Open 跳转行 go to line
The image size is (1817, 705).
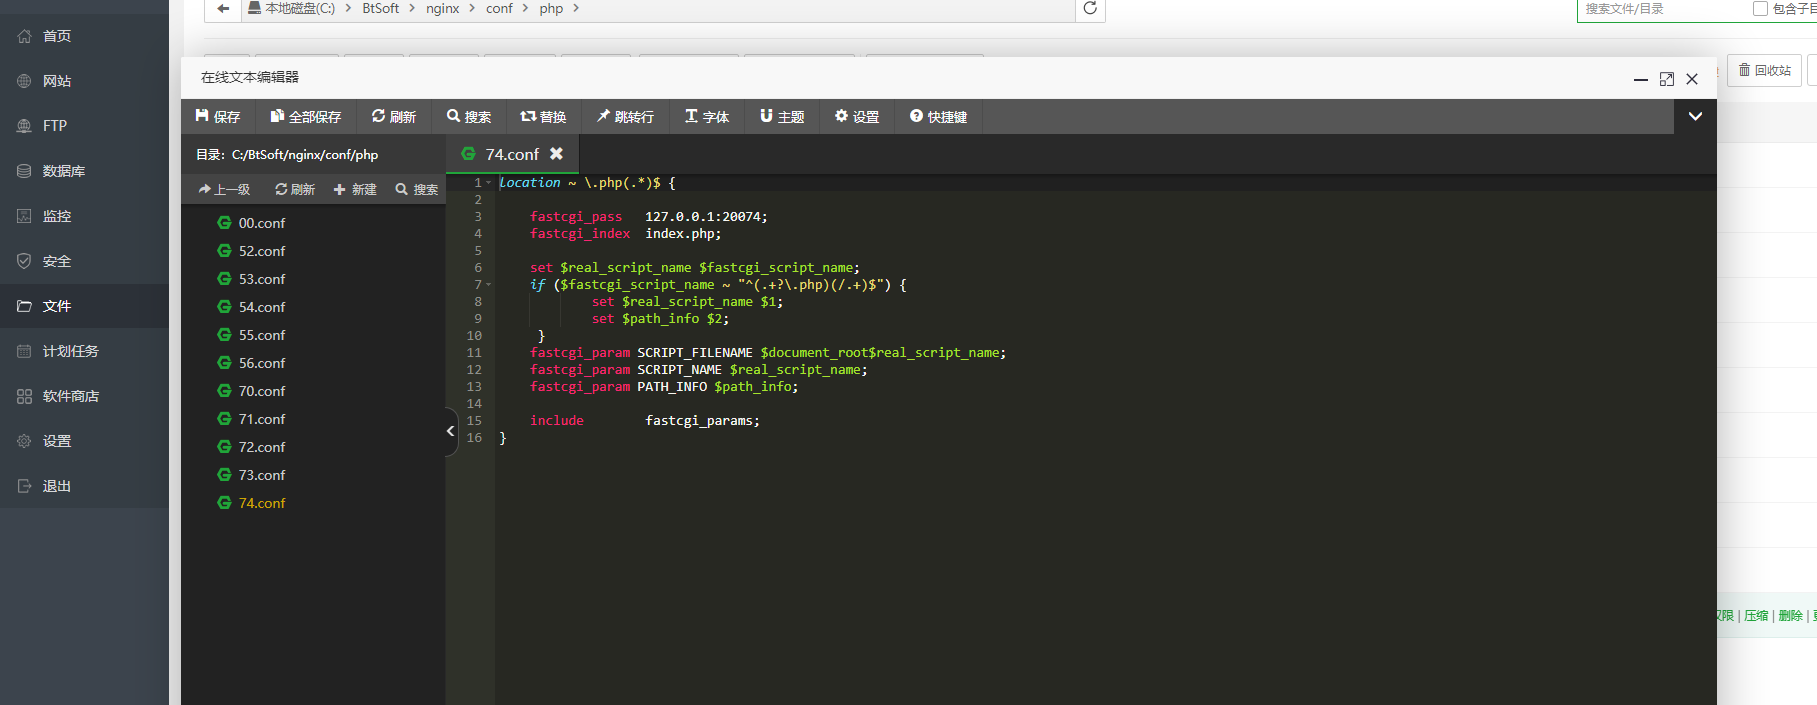pyautogui.click(x=626, y=117)
